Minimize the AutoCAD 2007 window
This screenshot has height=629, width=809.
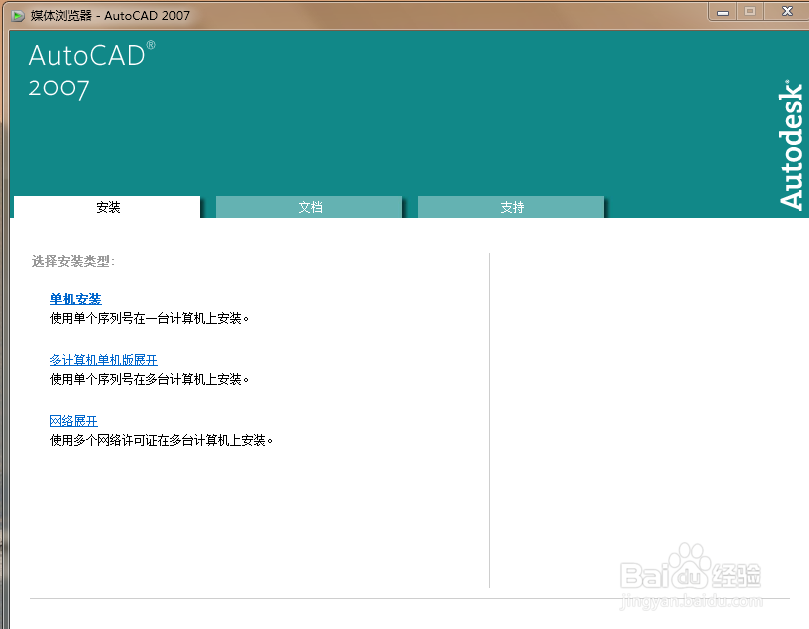tap(723, 12)
